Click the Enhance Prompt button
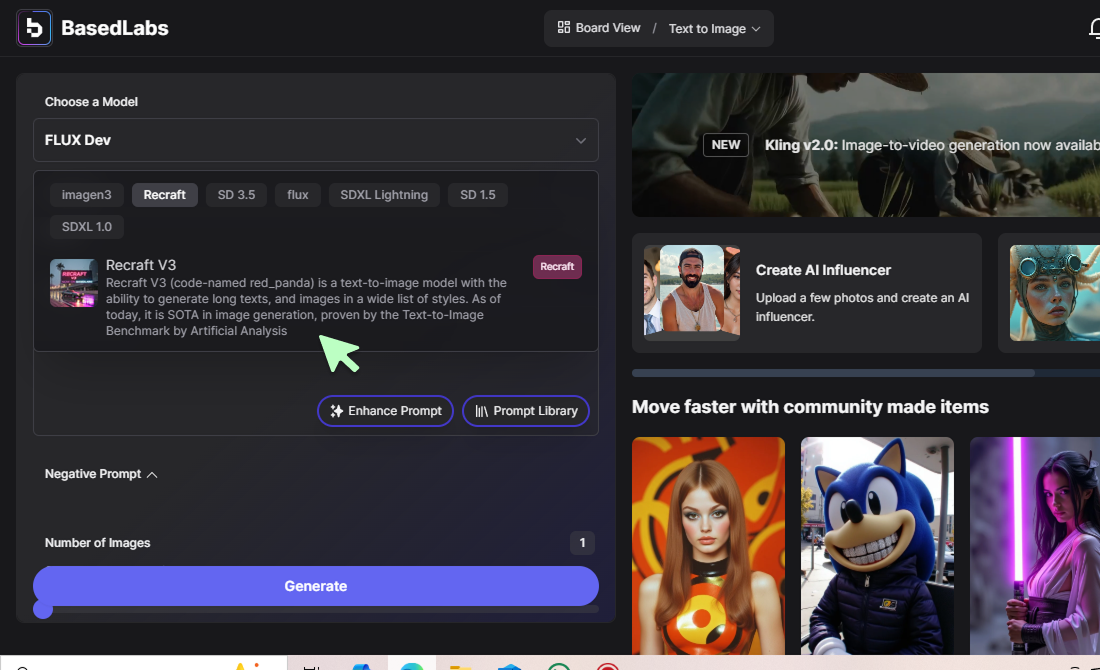 385,411
